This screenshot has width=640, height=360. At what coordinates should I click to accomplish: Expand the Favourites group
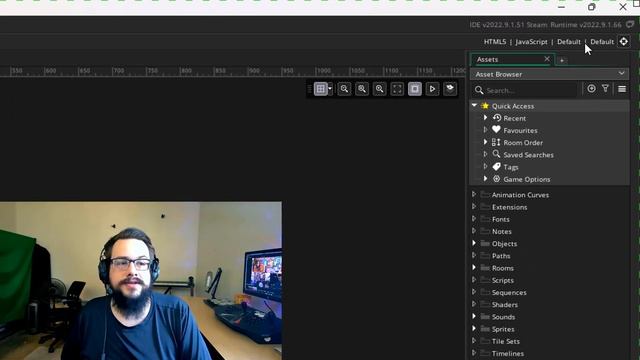click(485, 130)
